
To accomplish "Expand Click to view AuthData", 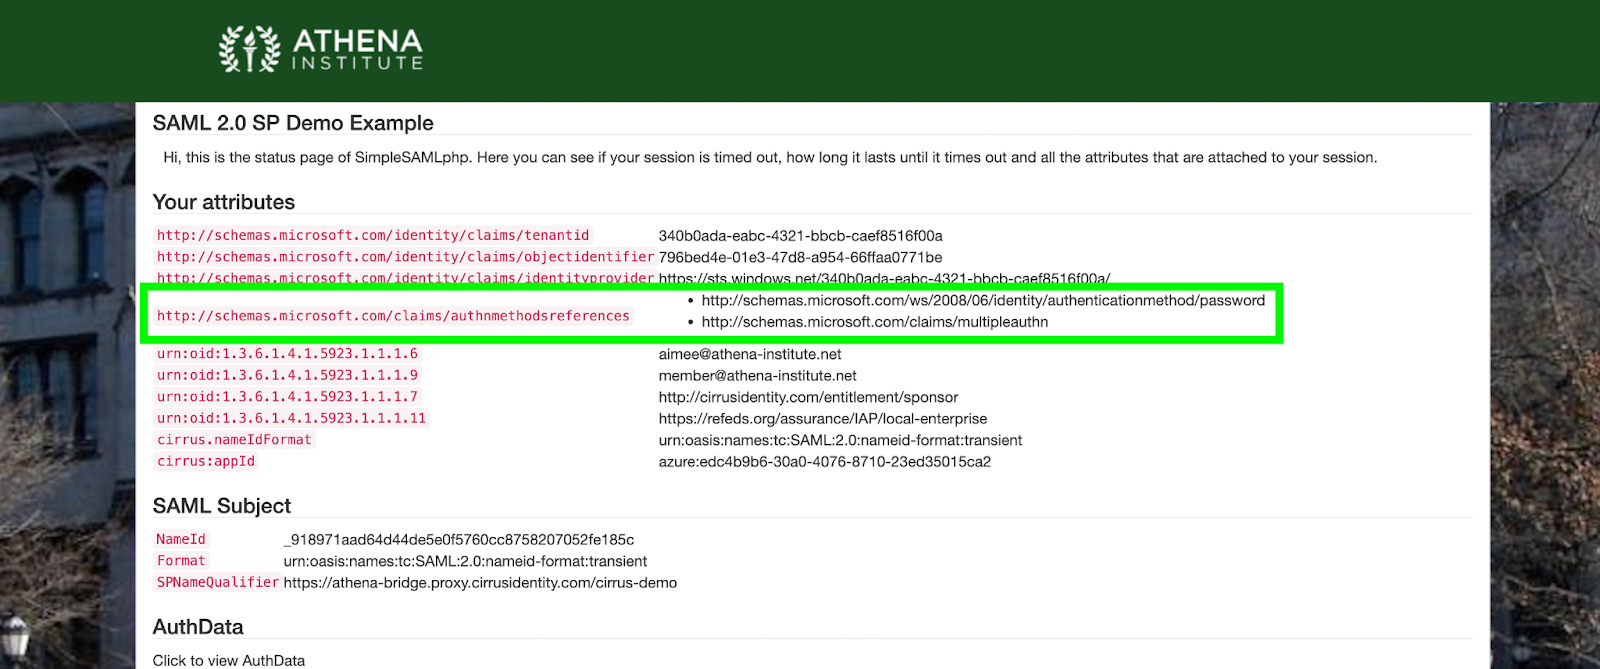I will click(229, 660).
